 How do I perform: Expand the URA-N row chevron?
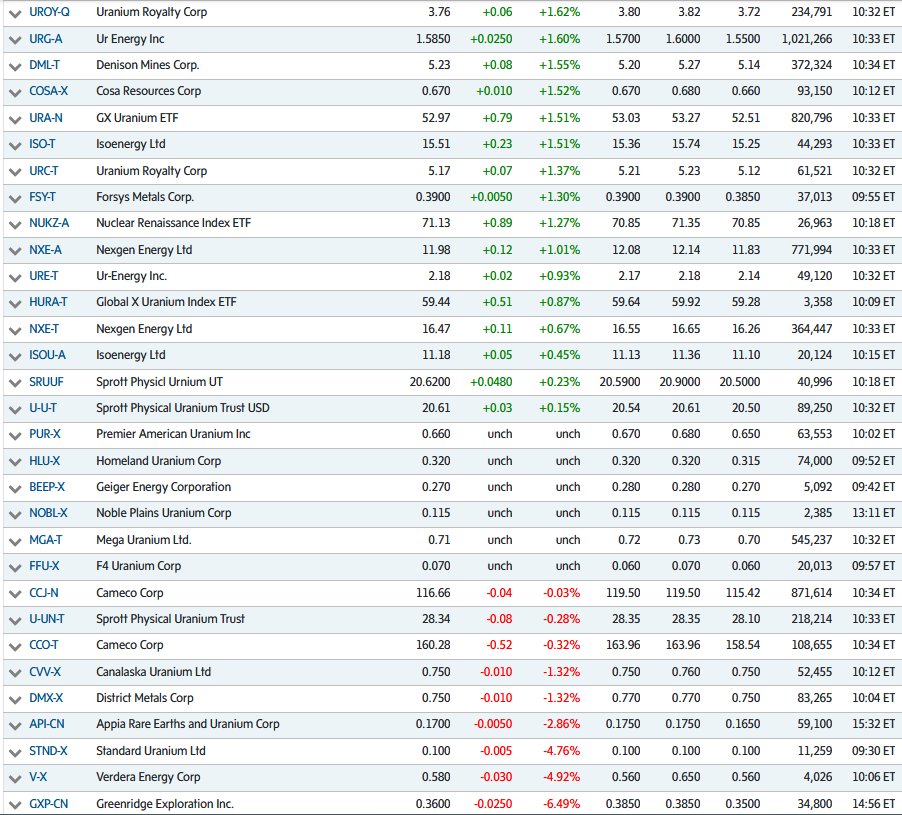pos(15,118)
